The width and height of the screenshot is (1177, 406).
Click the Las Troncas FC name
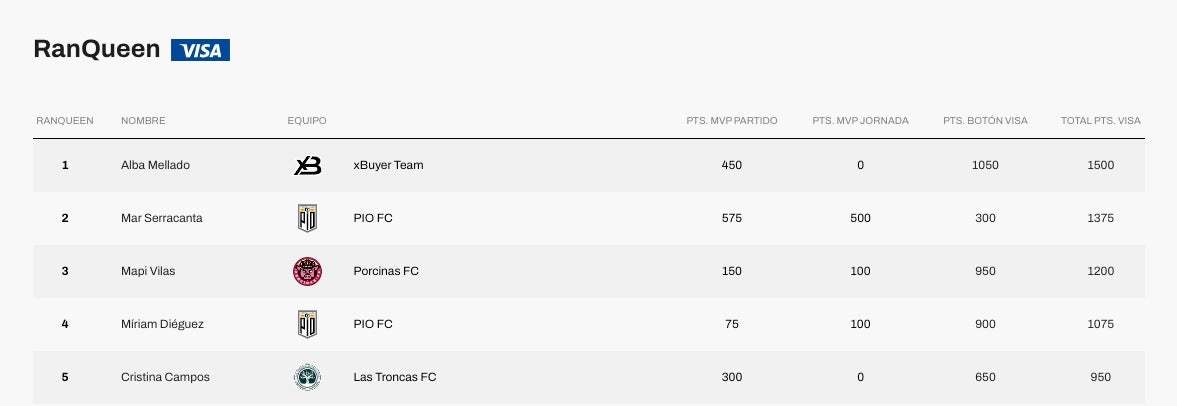(394, 377)
